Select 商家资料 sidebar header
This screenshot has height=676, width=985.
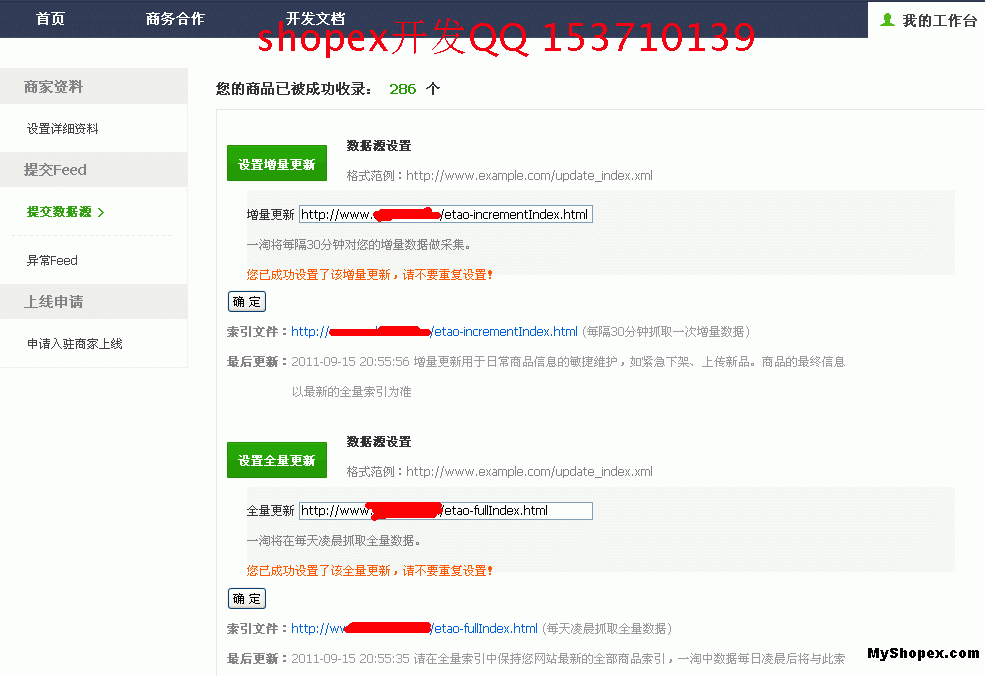click(x=94, y=87)
